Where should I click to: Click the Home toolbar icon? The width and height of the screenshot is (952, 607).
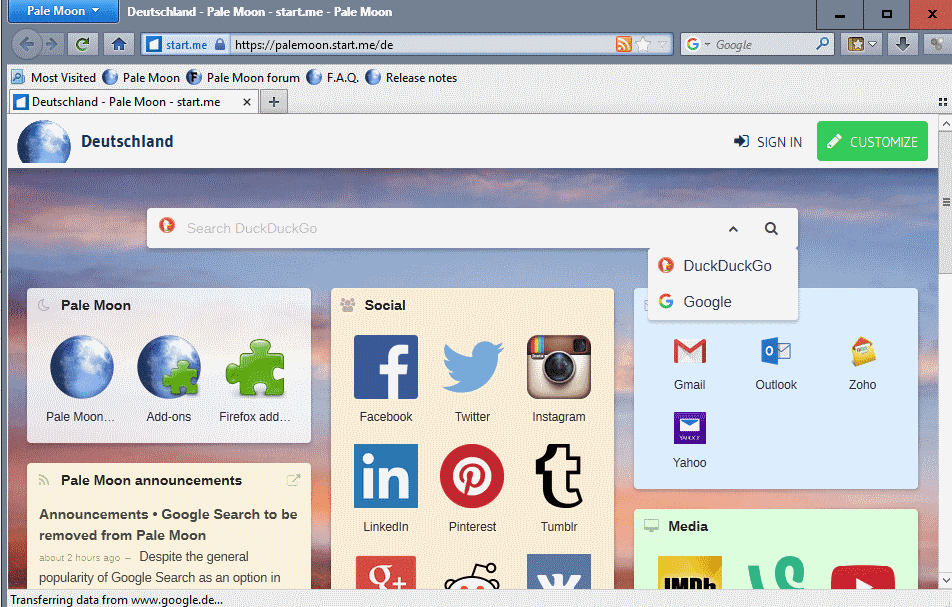point(118,44)
